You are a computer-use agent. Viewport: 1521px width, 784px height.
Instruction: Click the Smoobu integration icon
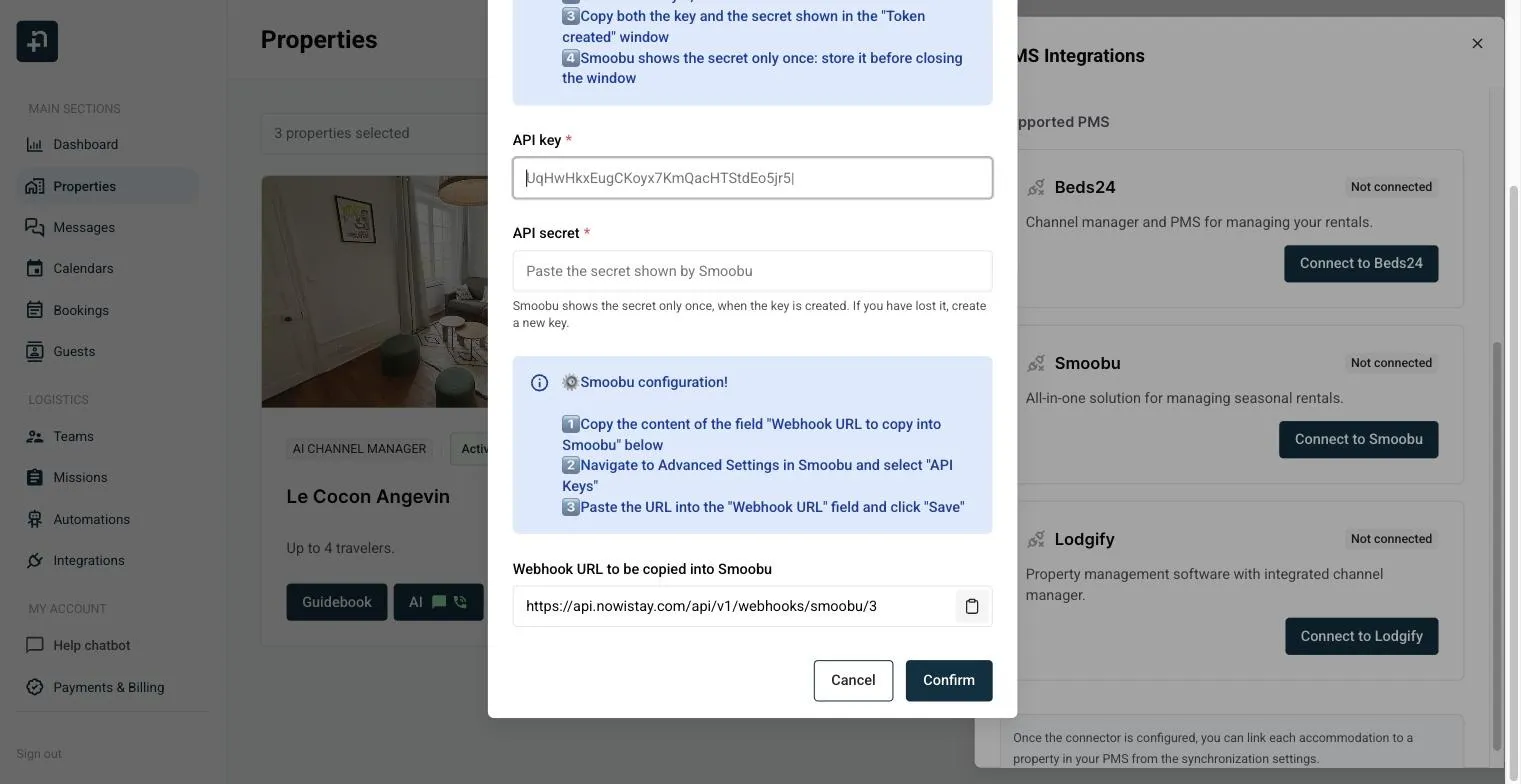click(1036, 363)
